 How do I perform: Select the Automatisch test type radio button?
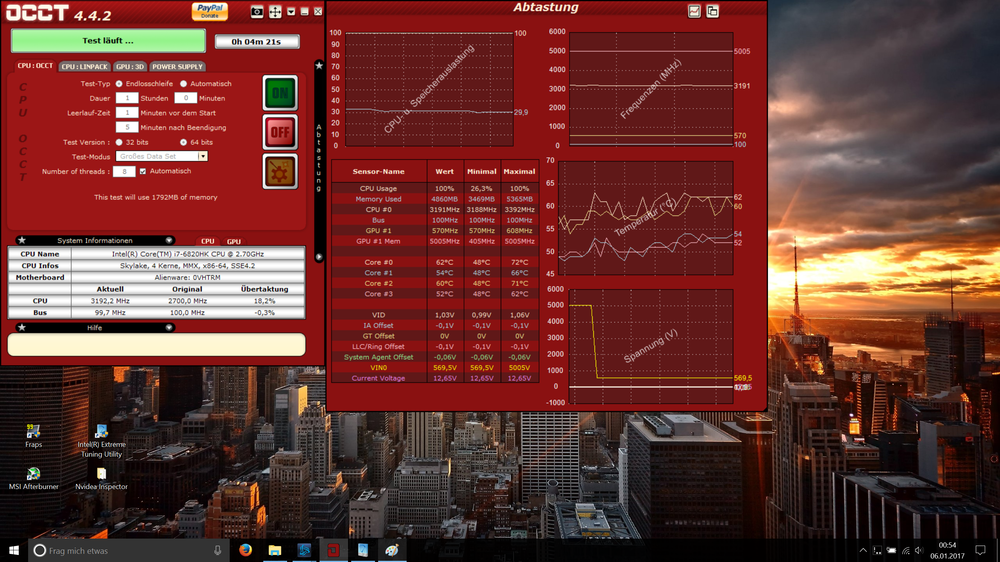pos(184,84)
